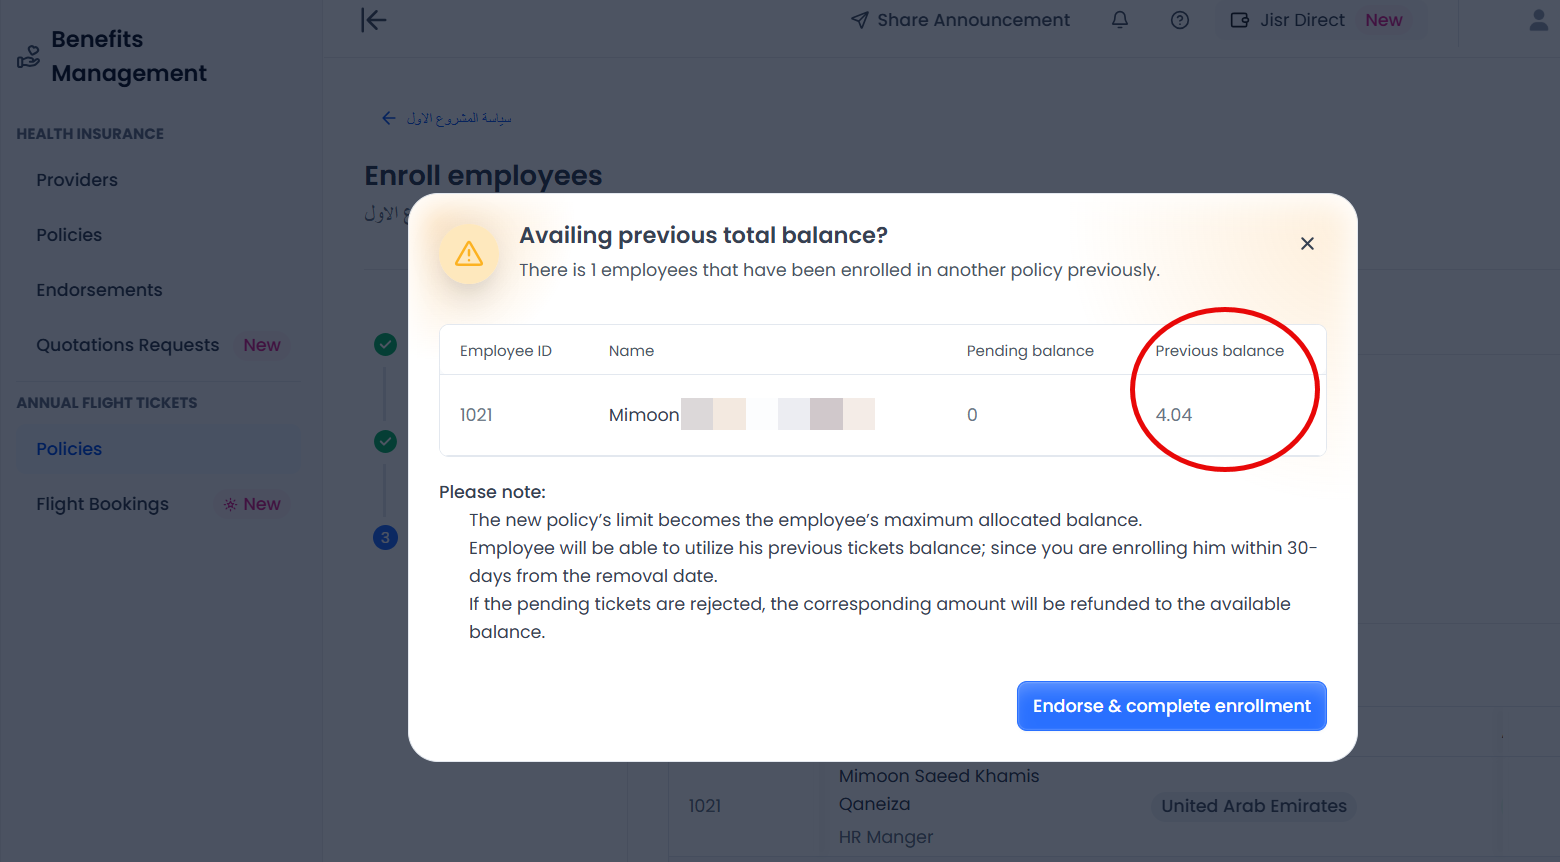Go back using the left arrow breadcrumb
The width and height of the screenshot is (1560, 862).
(x=389, y=118)
